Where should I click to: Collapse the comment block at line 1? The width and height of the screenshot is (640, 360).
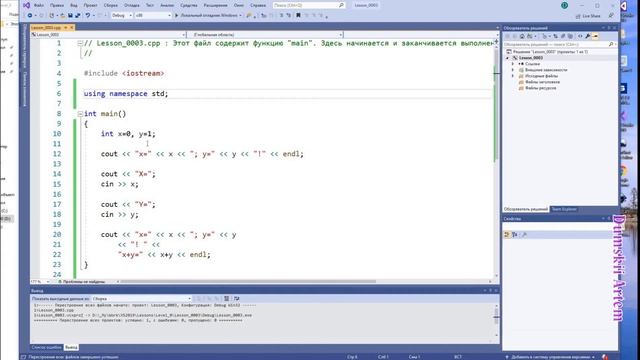coord(80,43)
